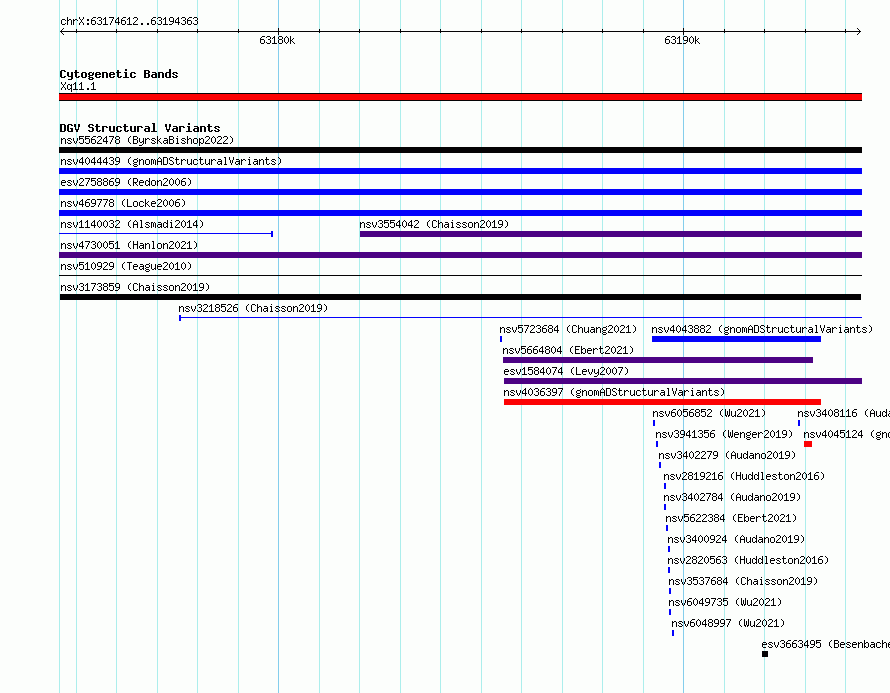The width and height of the screenshot is (890, 693).
Task: Select nsv5622384 (Ebert2021) label
Action: point(731,518)
